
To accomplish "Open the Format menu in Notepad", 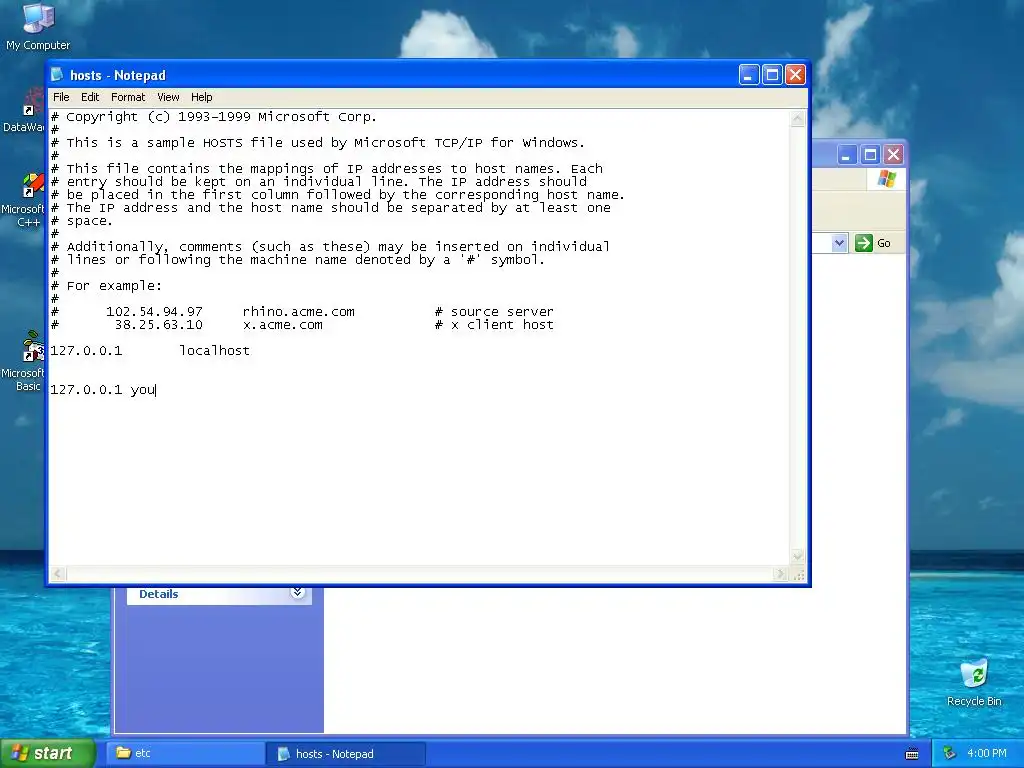I will click(128, 97).
